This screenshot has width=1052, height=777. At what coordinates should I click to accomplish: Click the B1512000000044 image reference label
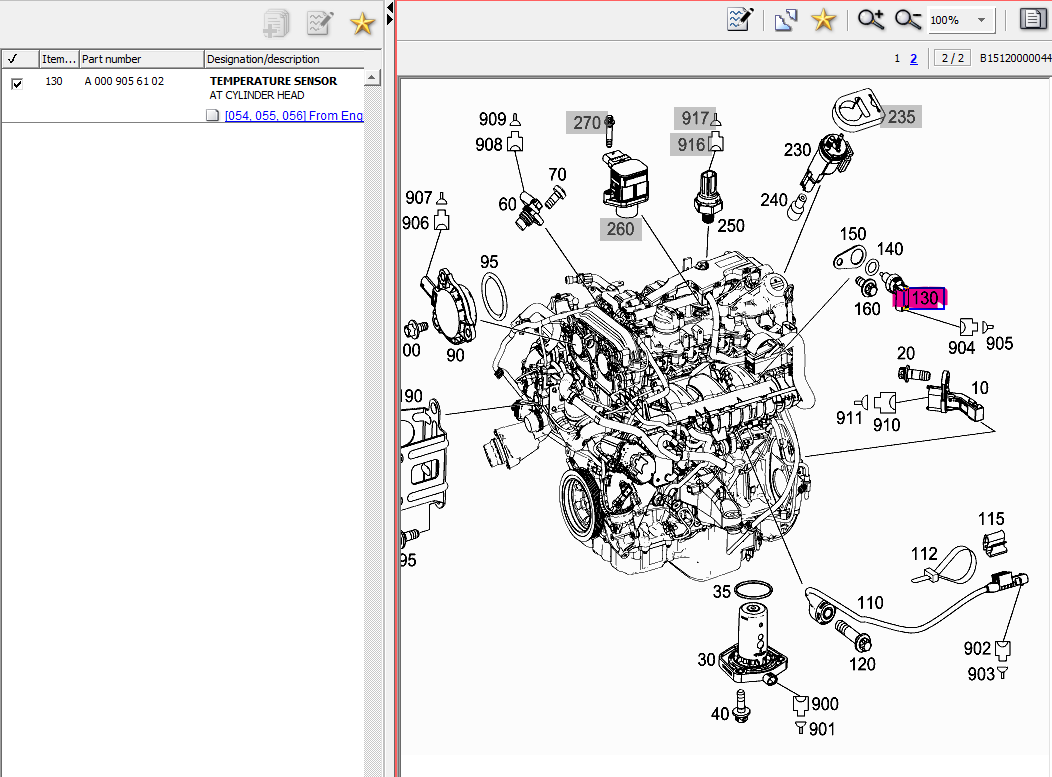1014,58
